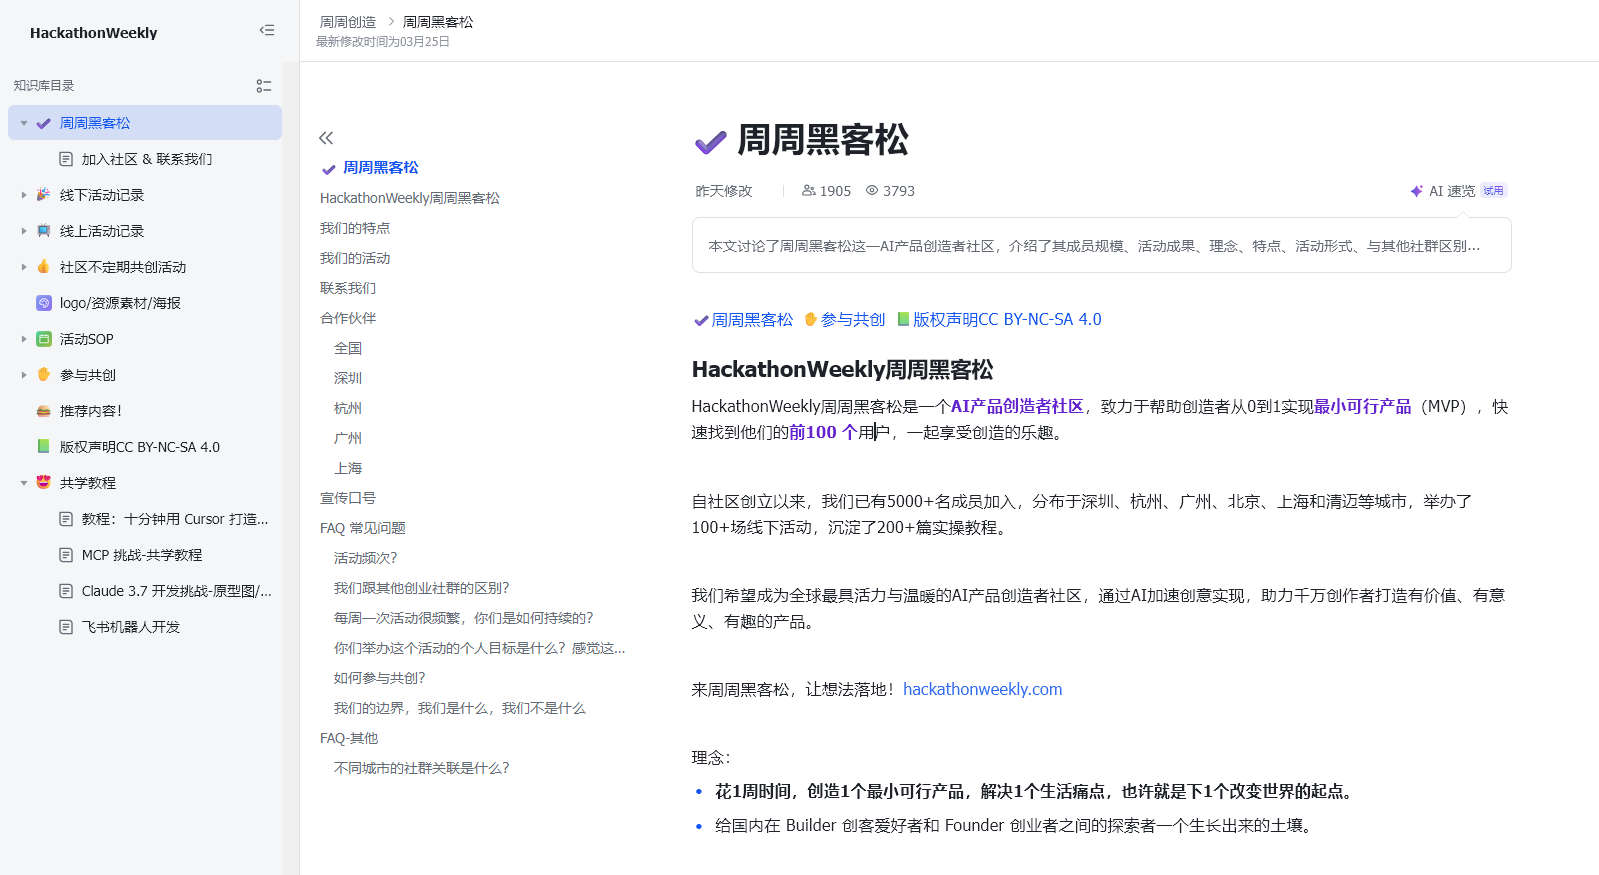Click the eye views icon showing 3793

[872, 191]
